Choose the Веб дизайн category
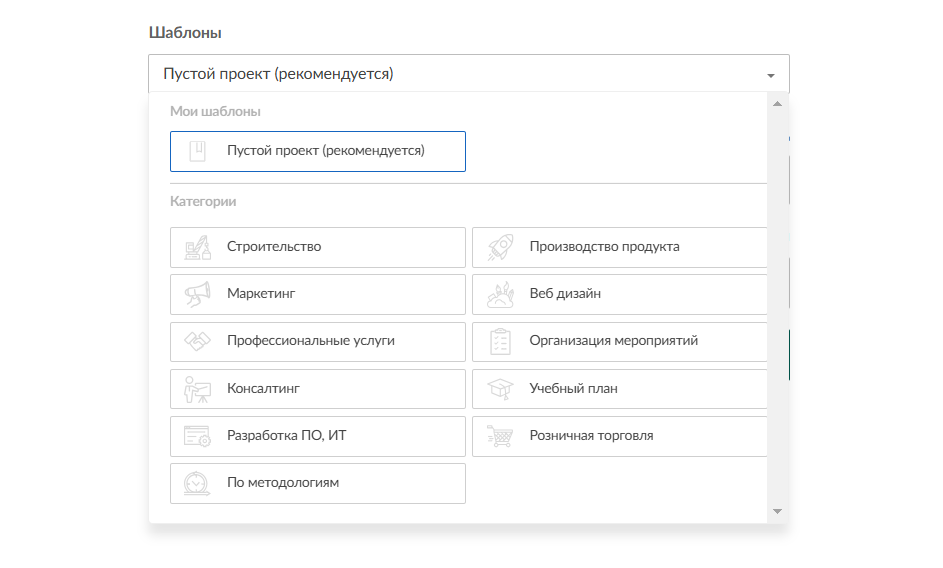Screen dimensions: 943x568 point(619,294)
